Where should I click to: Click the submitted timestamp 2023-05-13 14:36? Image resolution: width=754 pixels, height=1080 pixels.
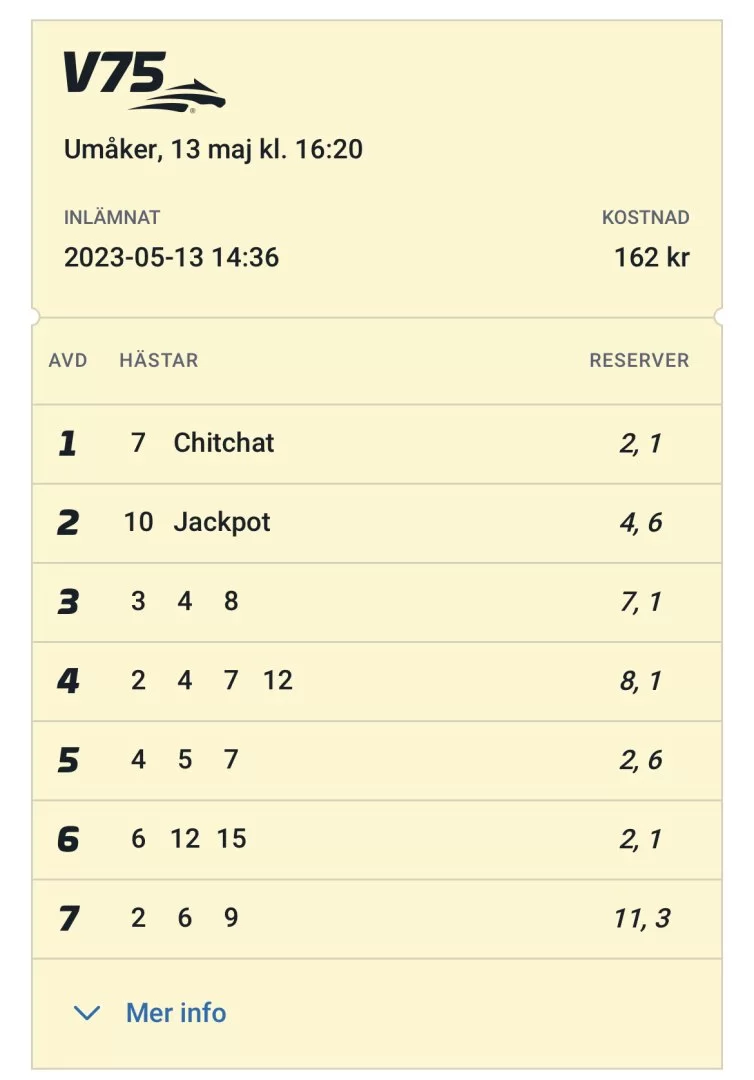(x=171, y=257)
